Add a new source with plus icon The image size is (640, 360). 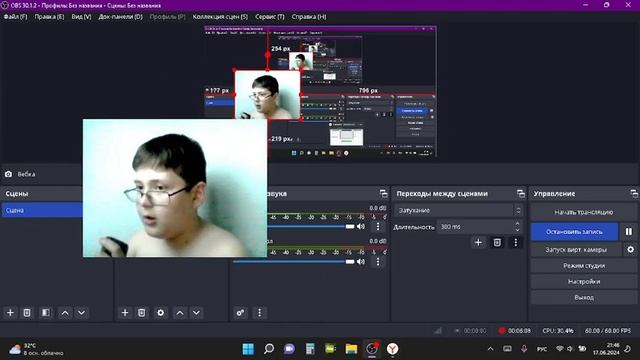click(125, 313)
